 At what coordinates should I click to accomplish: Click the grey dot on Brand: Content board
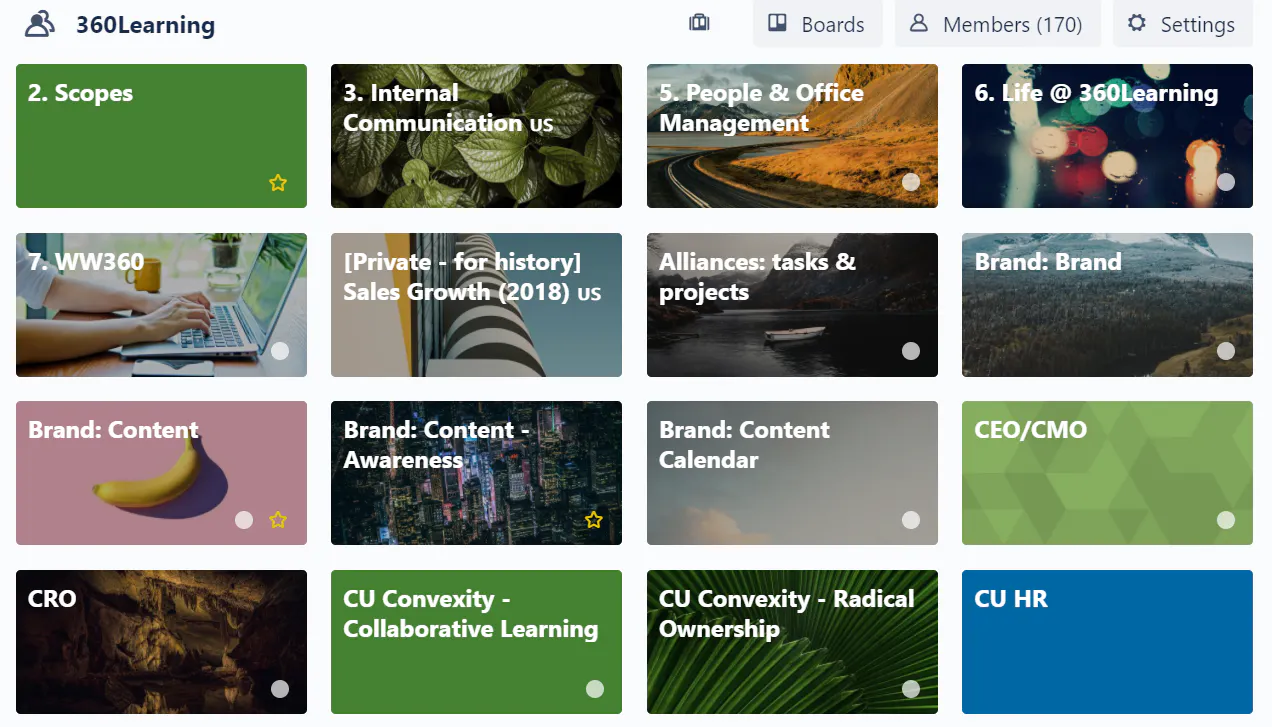click(244, 520)
